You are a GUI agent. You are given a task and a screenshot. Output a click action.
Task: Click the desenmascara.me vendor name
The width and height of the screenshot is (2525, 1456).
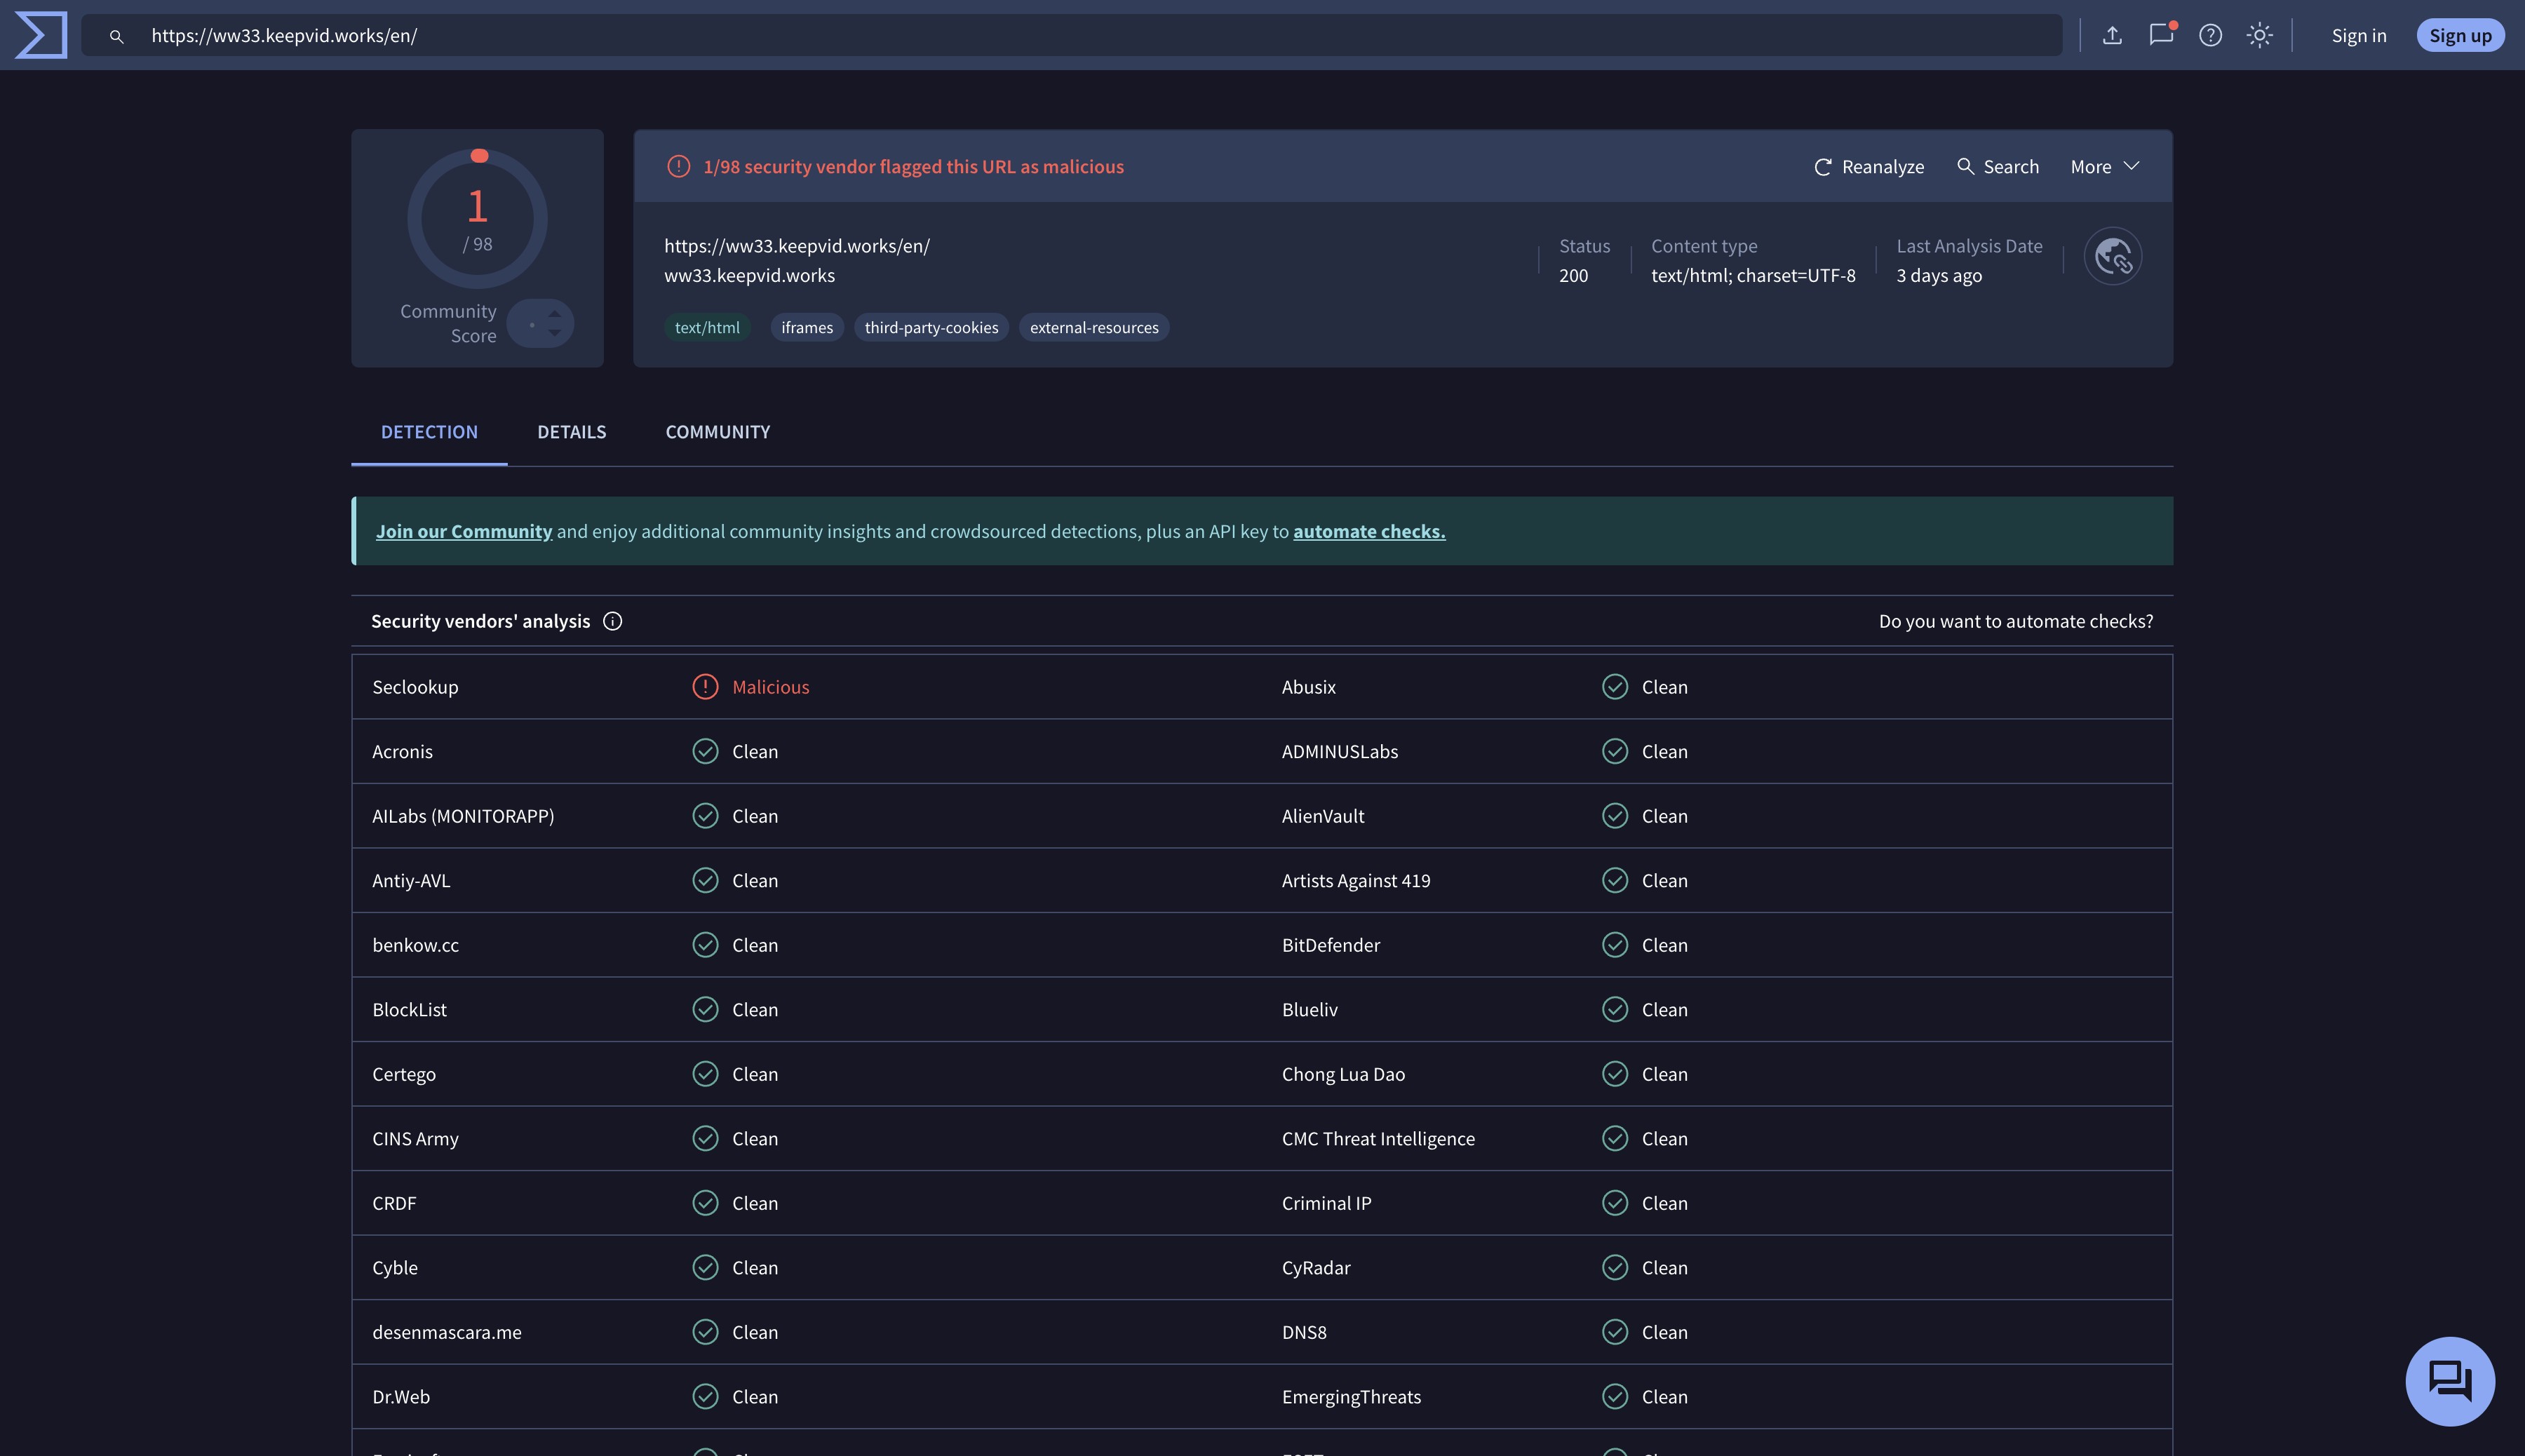[447, 1332]
